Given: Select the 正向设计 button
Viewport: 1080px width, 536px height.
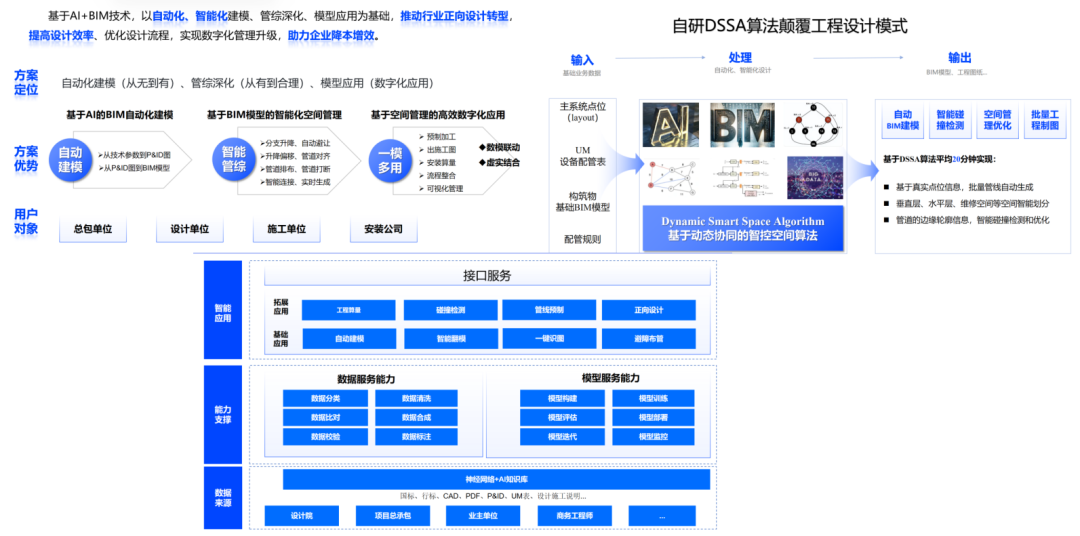Looking at the screenshot, I should click(x=648, y=310).
